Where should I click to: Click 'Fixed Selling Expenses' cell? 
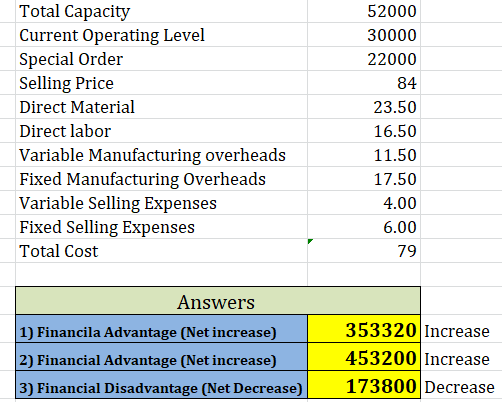[161, 227]
